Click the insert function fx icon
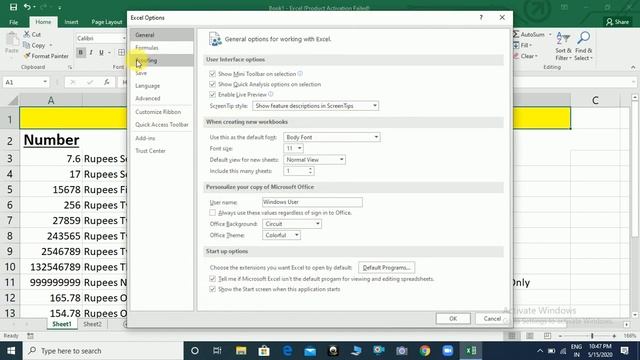Image resolution: width=640 pixels, height=360 pixels. [107, 82]
